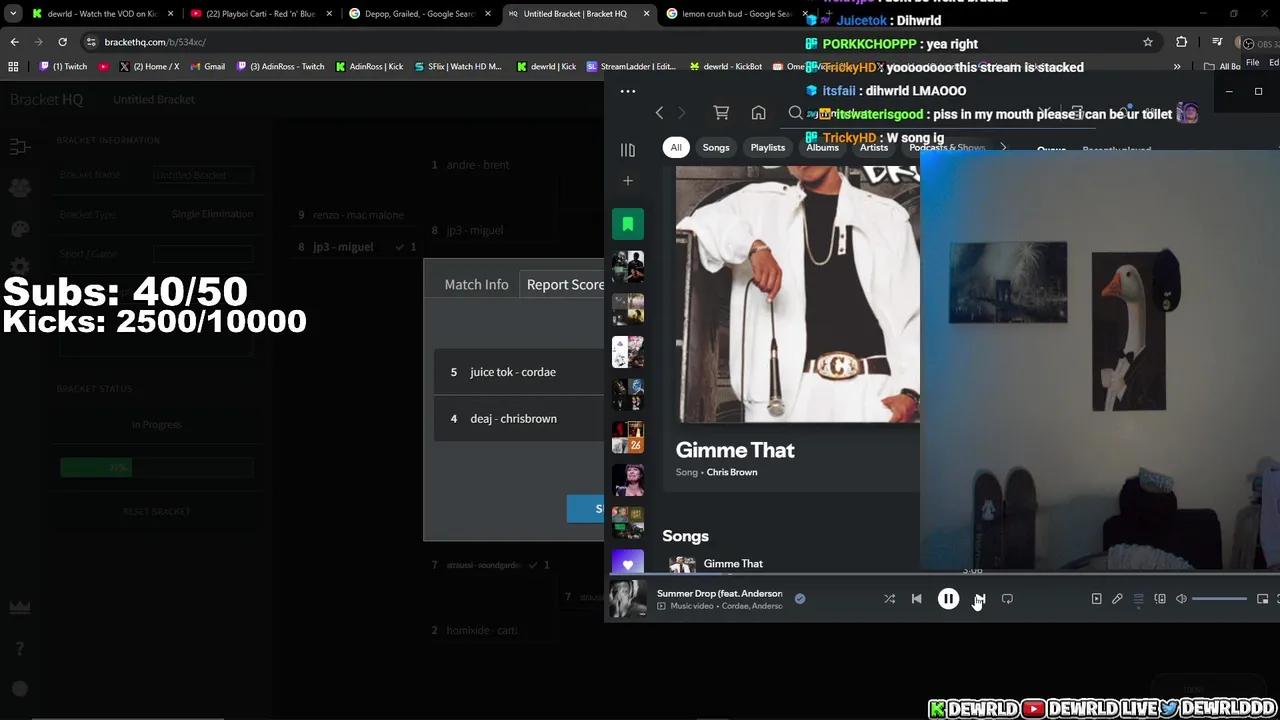Toggle shuffle in Spotify player
Screen dimensions: 1280x720
889,599
